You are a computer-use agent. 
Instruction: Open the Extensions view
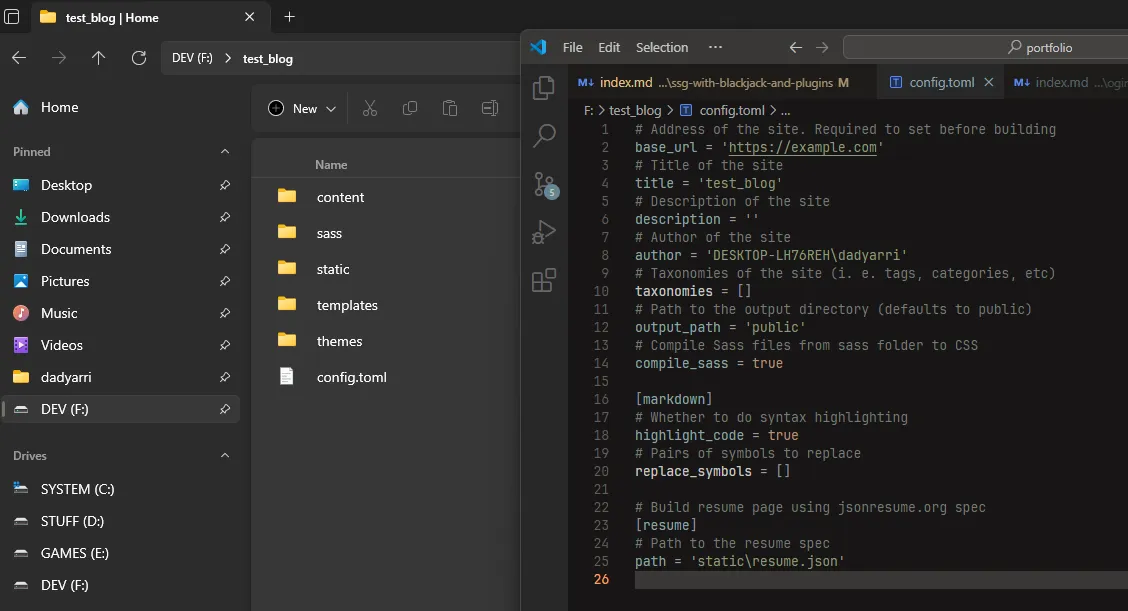coord(544,281)
